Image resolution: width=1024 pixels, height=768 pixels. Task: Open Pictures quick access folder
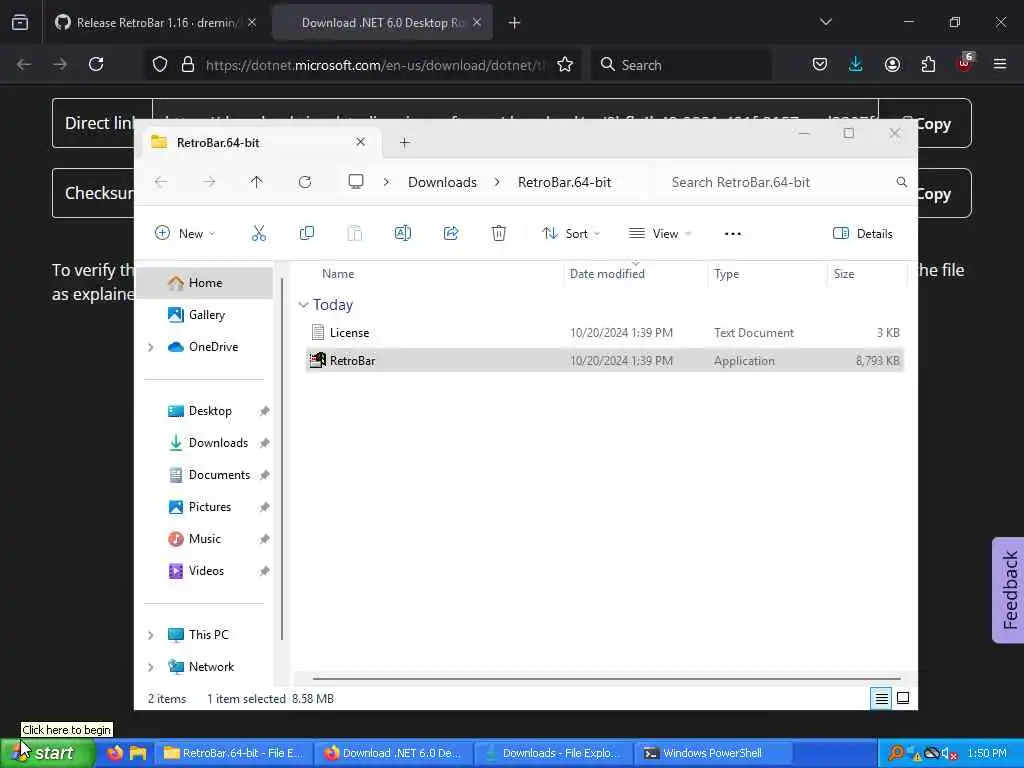pos(209,507)
